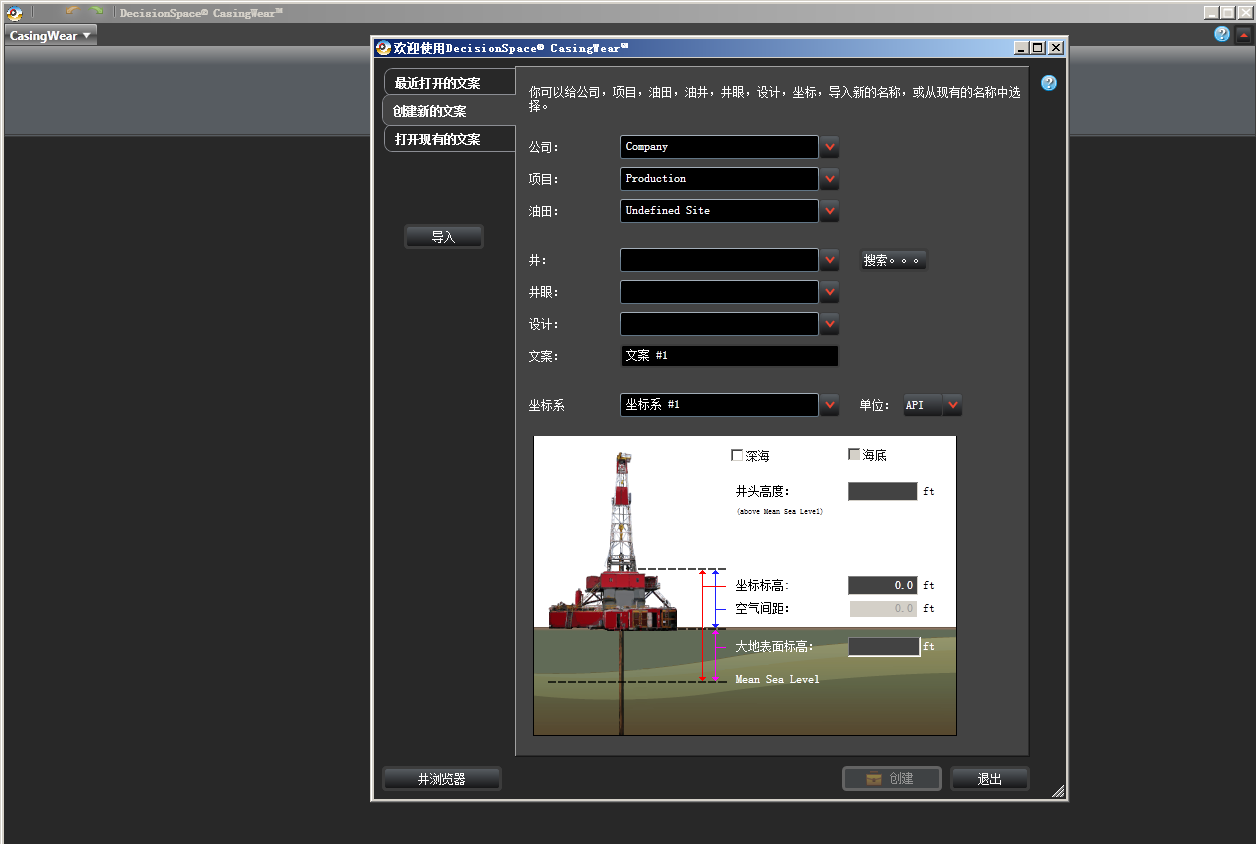The height and width of the screenshot is (844, 1256).
Task: Click the Undo arrow in the main toolbar
Action: pos(73,11)
